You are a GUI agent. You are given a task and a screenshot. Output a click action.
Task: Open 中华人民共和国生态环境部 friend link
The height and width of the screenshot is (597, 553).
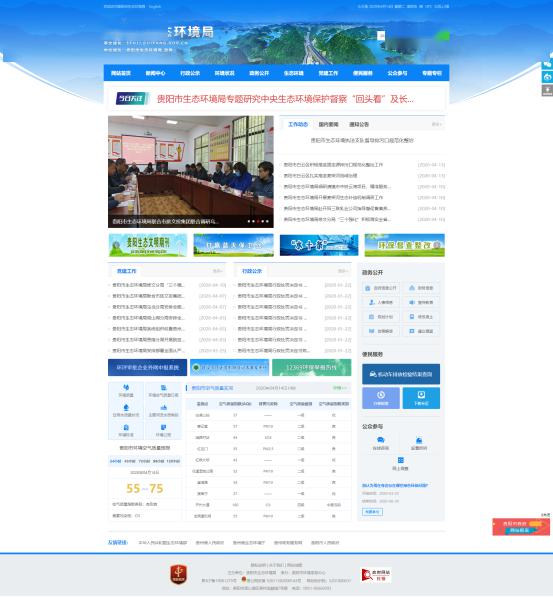(163, 543)
